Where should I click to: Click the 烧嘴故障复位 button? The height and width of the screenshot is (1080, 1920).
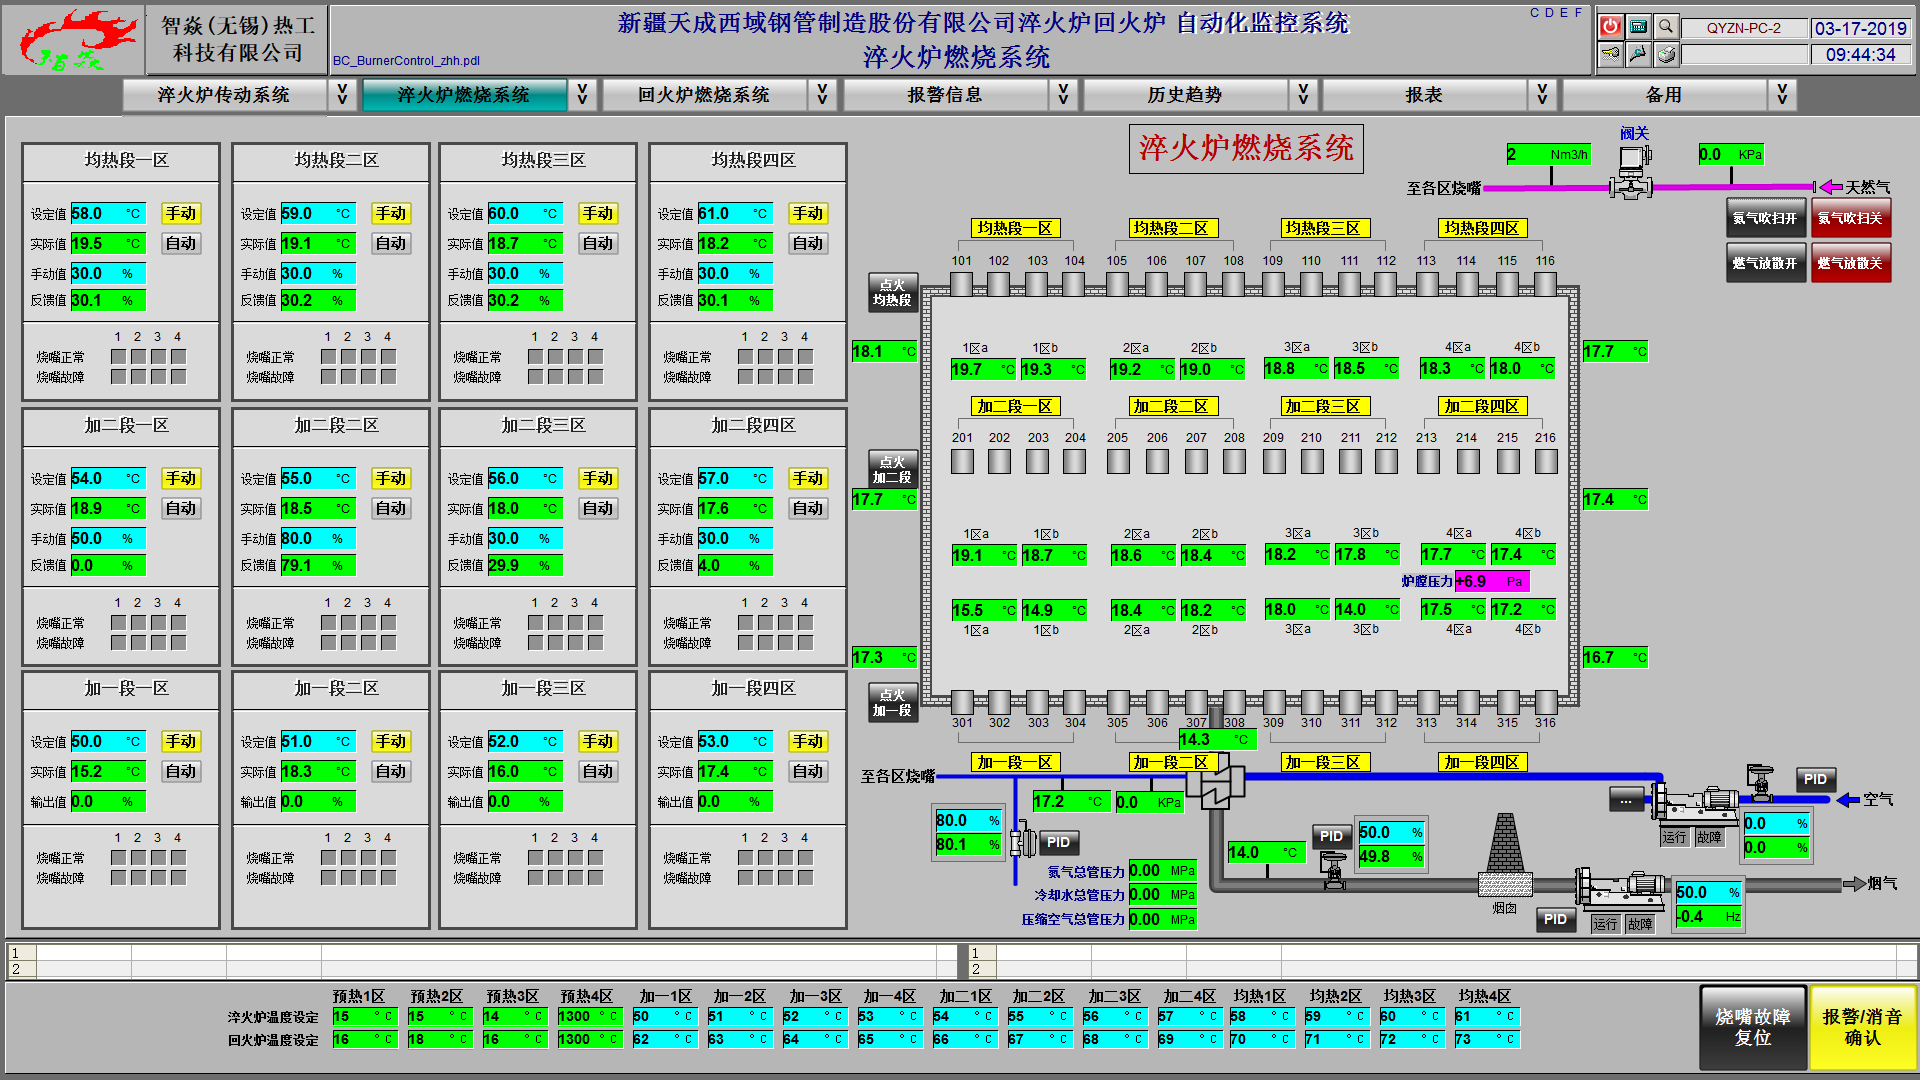[1753, 1027]
